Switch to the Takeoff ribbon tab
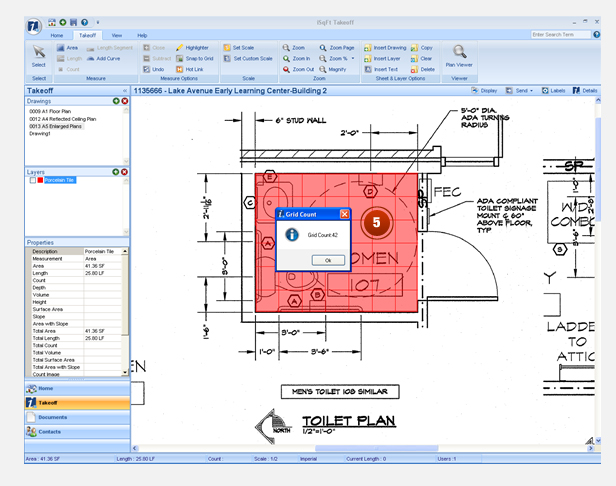The width and height of the screenshot is (616, 486). 87,35
